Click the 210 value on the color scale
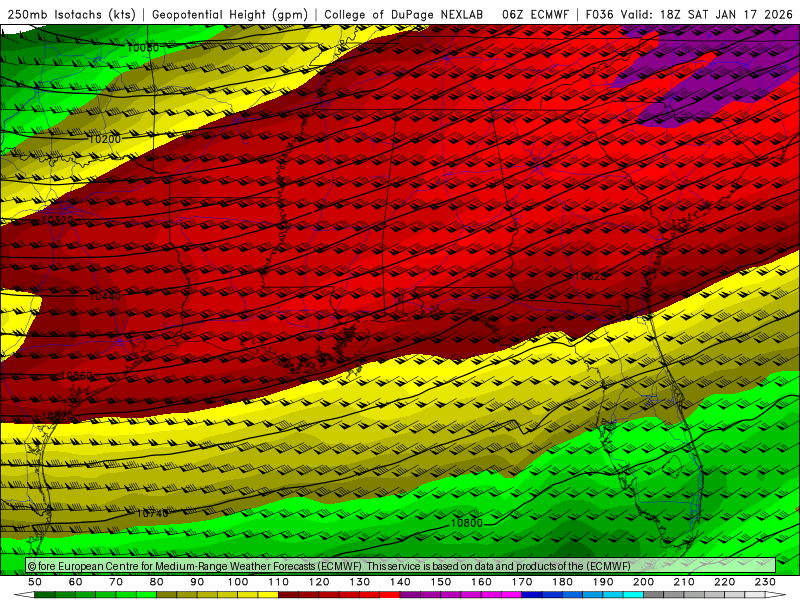Screen dimensions: 800x600 [684, 582]
